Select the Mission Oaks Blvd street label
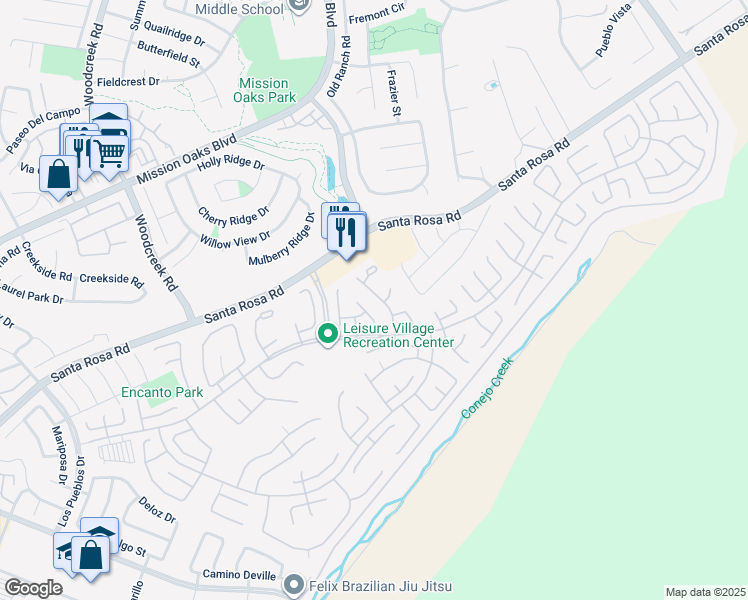The width and height of the screenshot is (748, 600). [187, 159]
